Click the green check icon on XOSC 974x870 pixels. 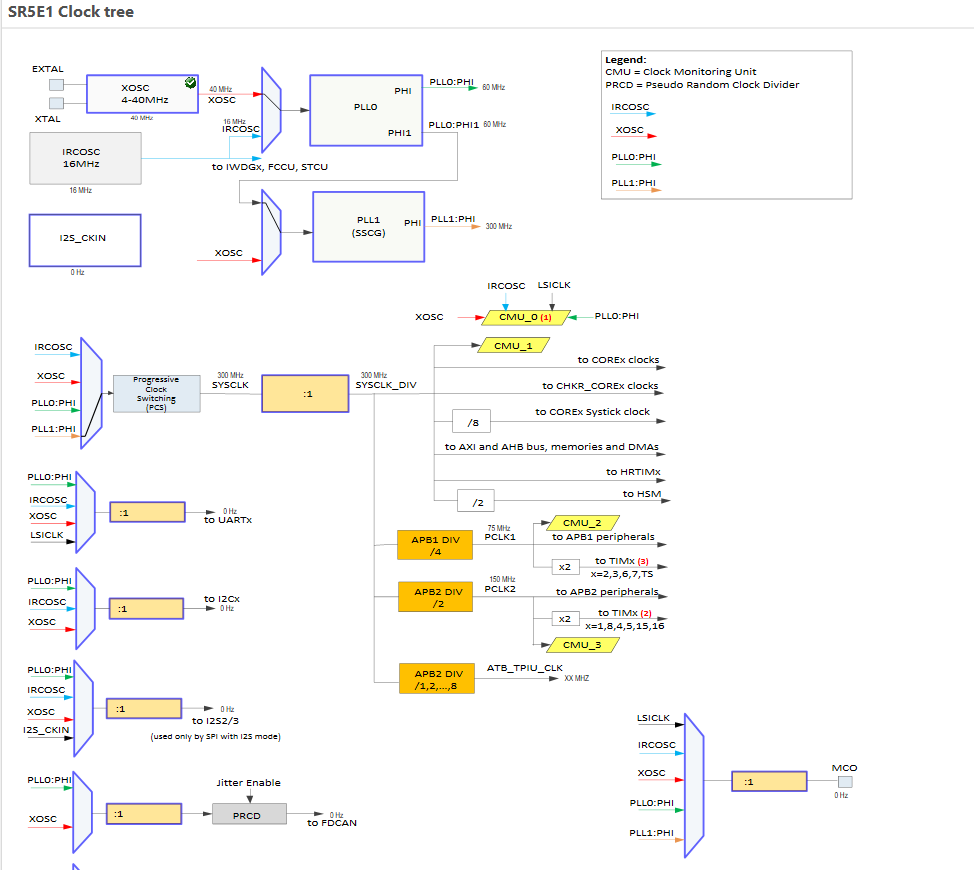click(x=191, y=83)
